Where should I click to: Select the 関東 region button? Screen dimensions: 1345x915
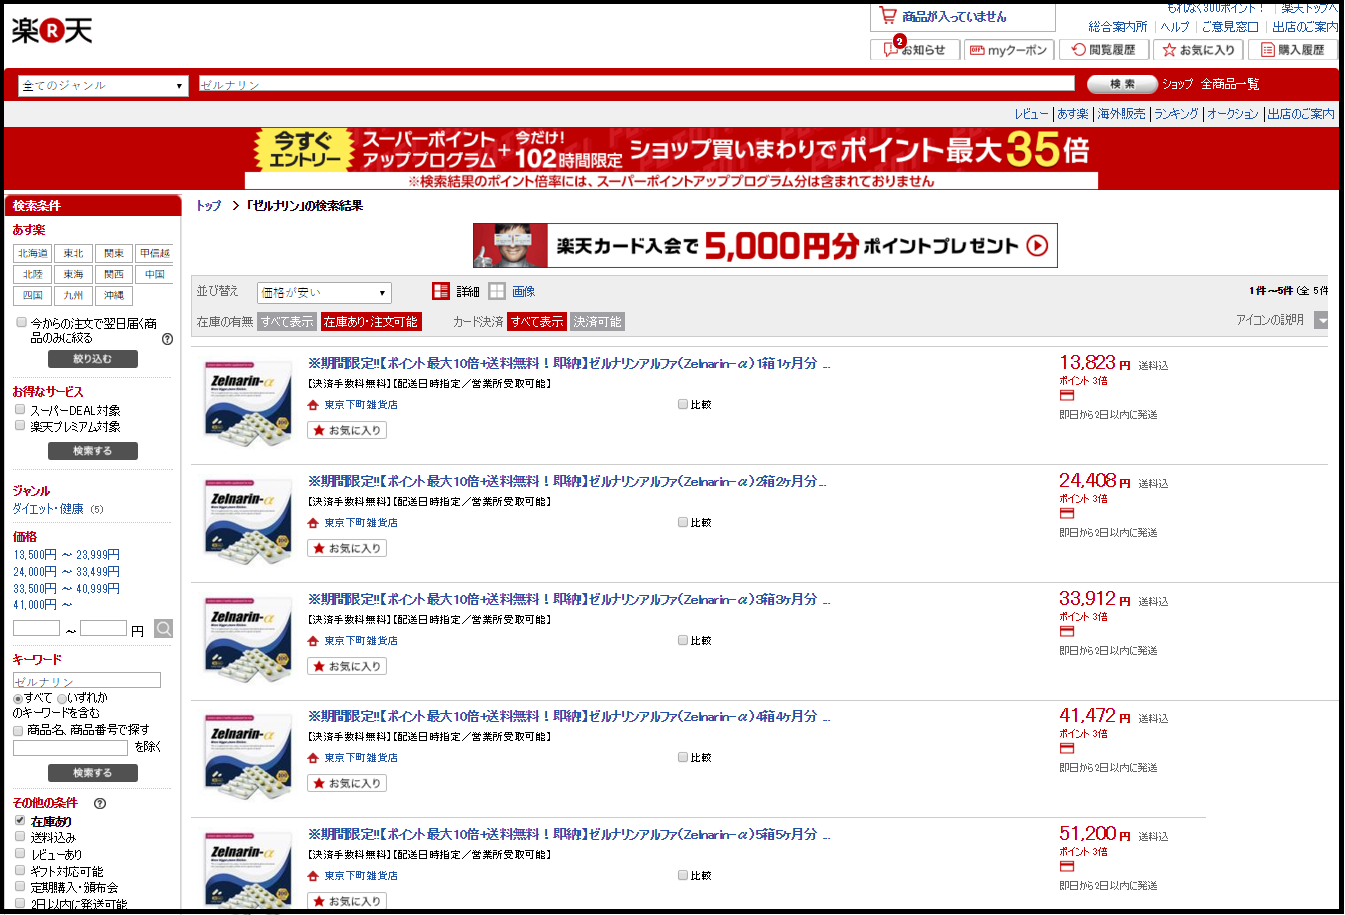tap(114, 254)
